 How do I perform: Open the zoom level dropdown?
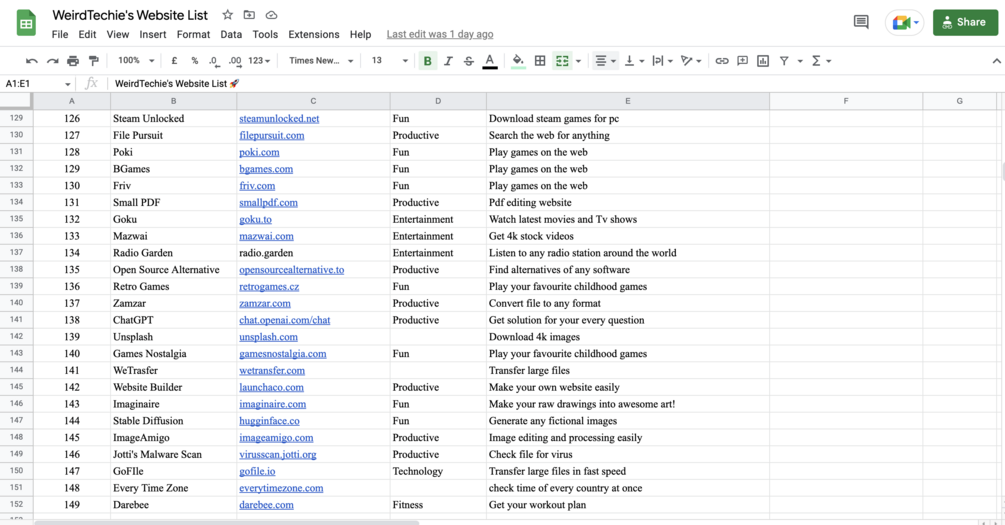[137, 61]
